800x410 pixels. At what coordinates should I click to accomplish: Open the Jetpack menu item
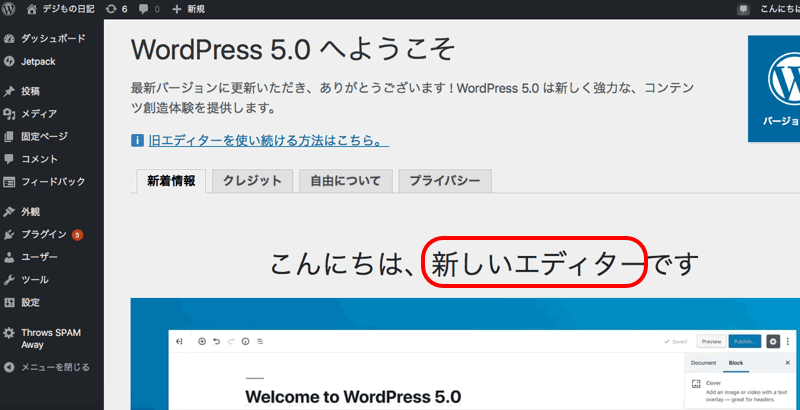tap(39, 61)
